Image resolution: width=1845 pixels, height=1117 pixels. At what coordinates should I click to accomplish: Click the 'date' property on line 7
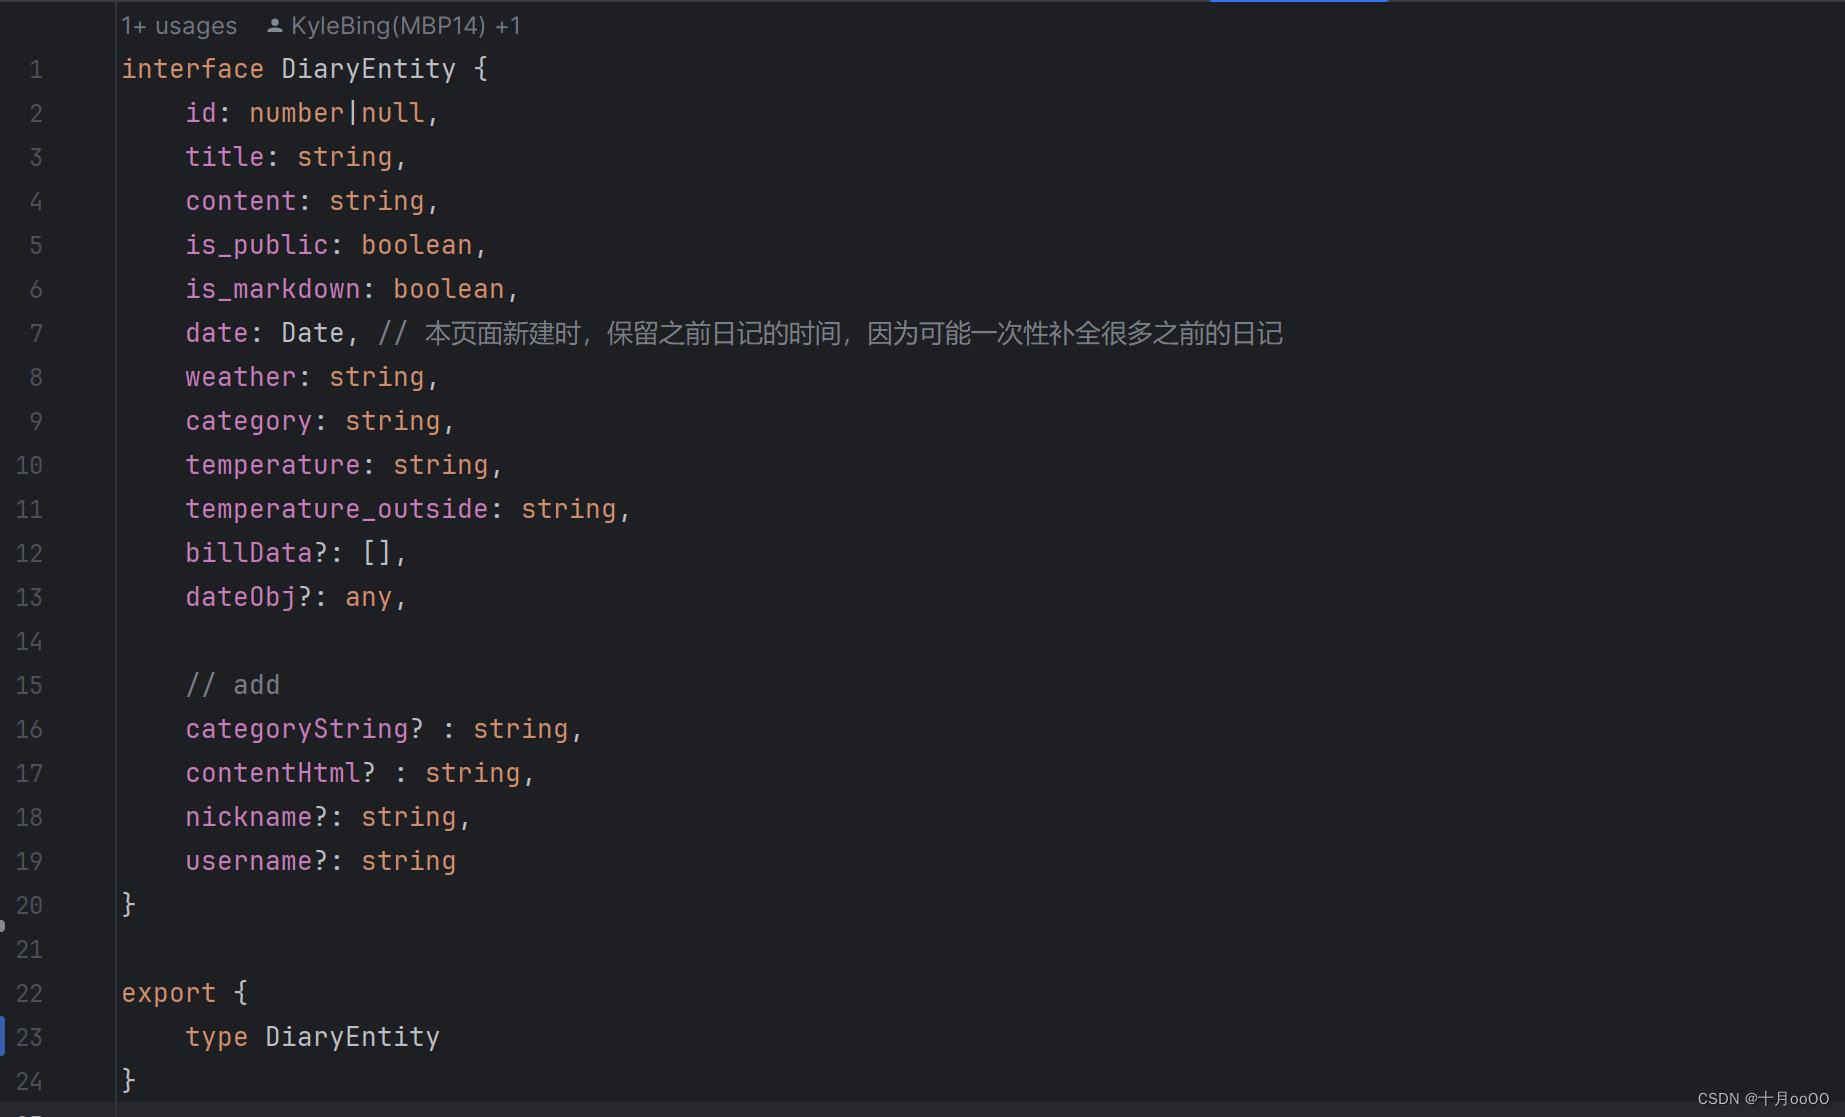point(217,333)
